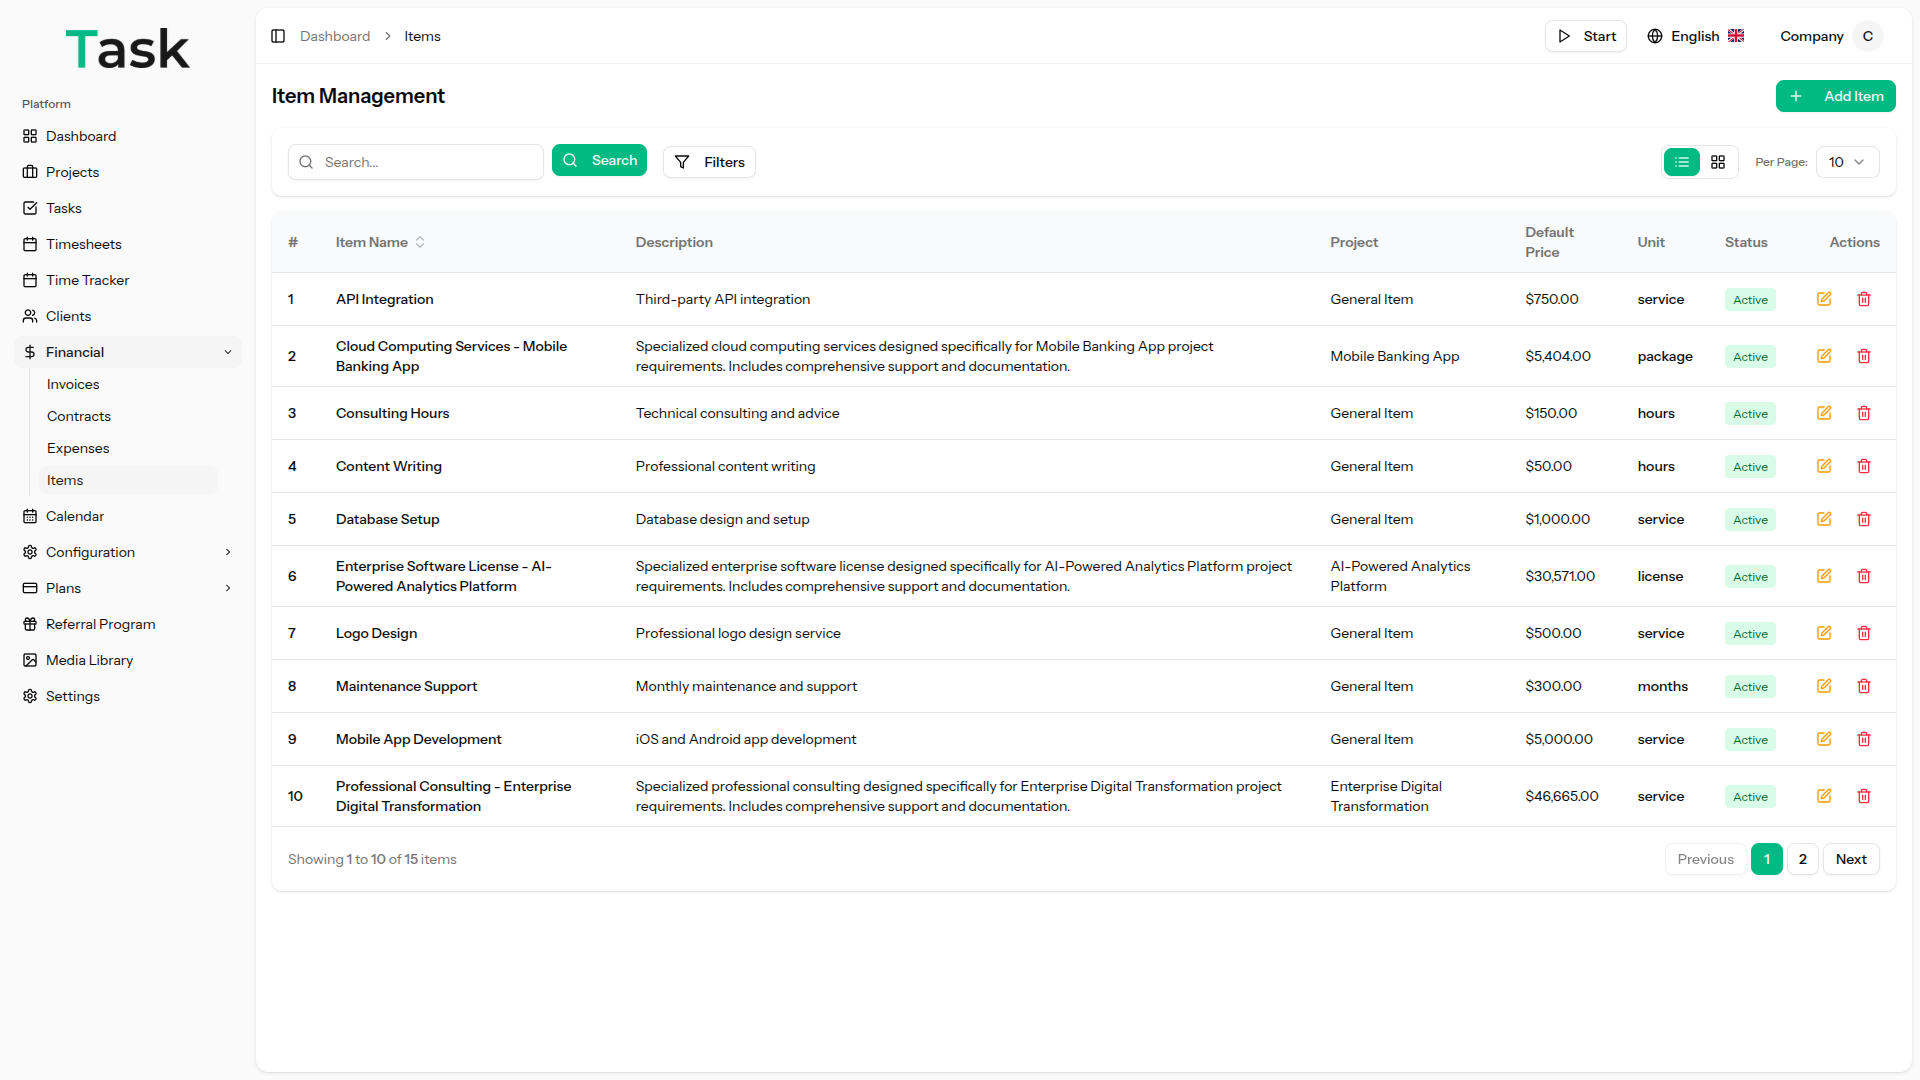Go to Expenses submenu item
Image resolution: width=1920 pixels, height=1080 pixels.
[x=78, y=448]
